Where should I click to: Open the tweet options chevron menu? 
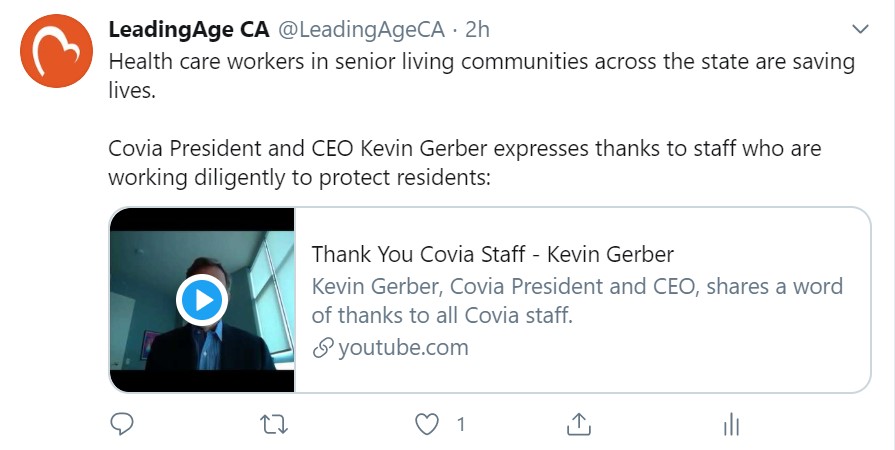(x=860, y=29)
